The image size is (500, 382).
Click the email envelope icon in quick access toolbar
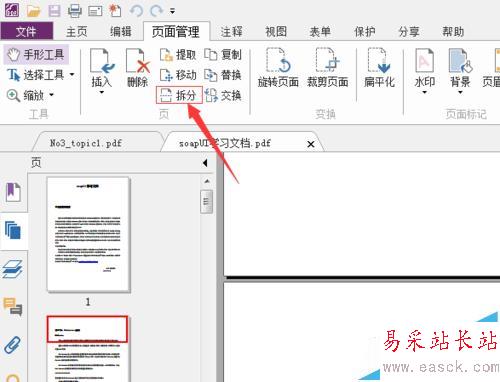coord(95,11)
